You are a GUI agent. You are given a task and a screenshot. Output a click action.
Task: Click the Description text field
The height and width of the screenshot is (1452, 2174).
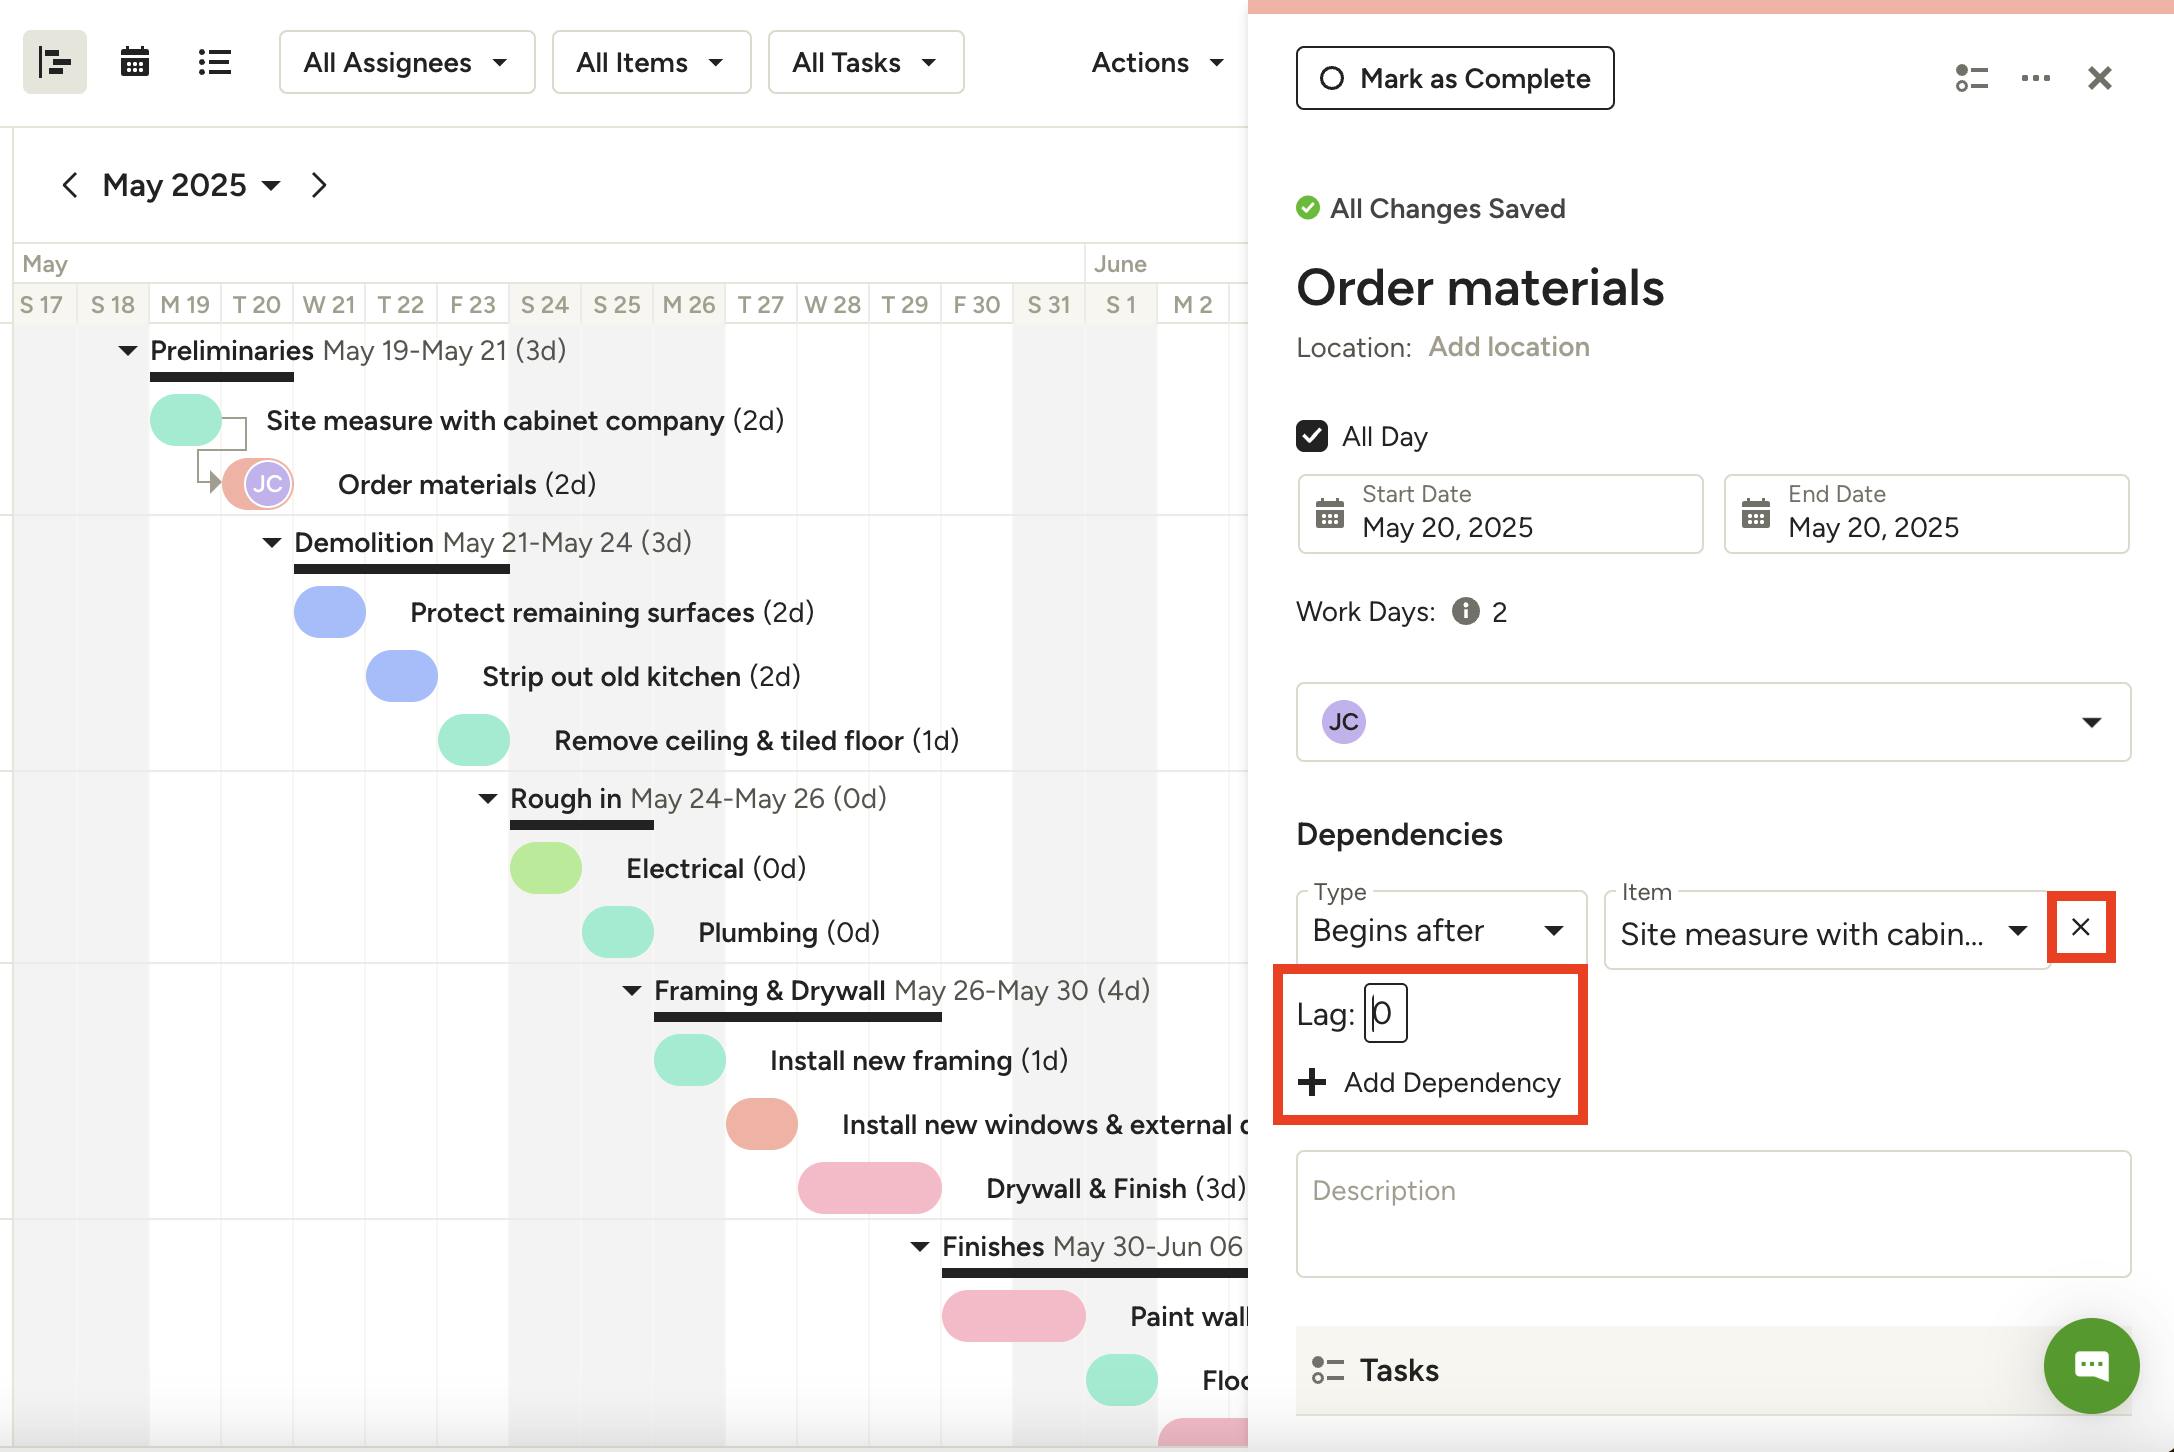tap(1712, 1213)
